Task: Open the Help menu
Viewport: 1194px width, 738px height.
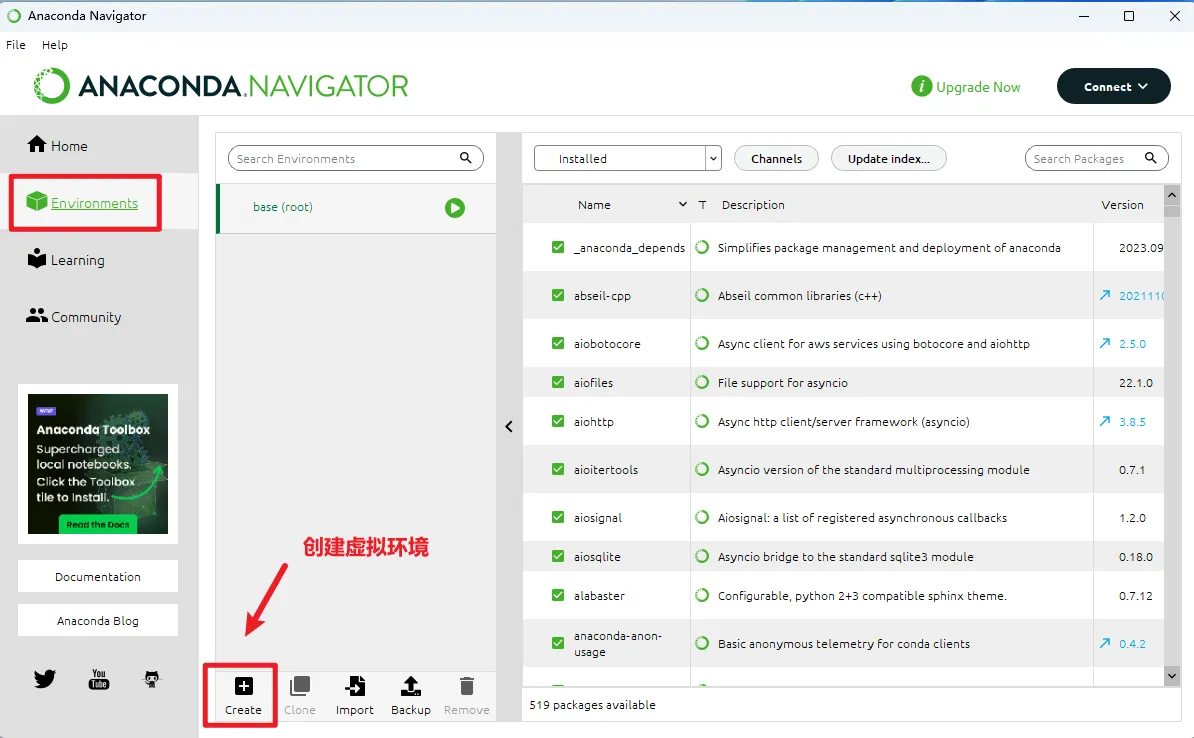Action: click(55, 45)
